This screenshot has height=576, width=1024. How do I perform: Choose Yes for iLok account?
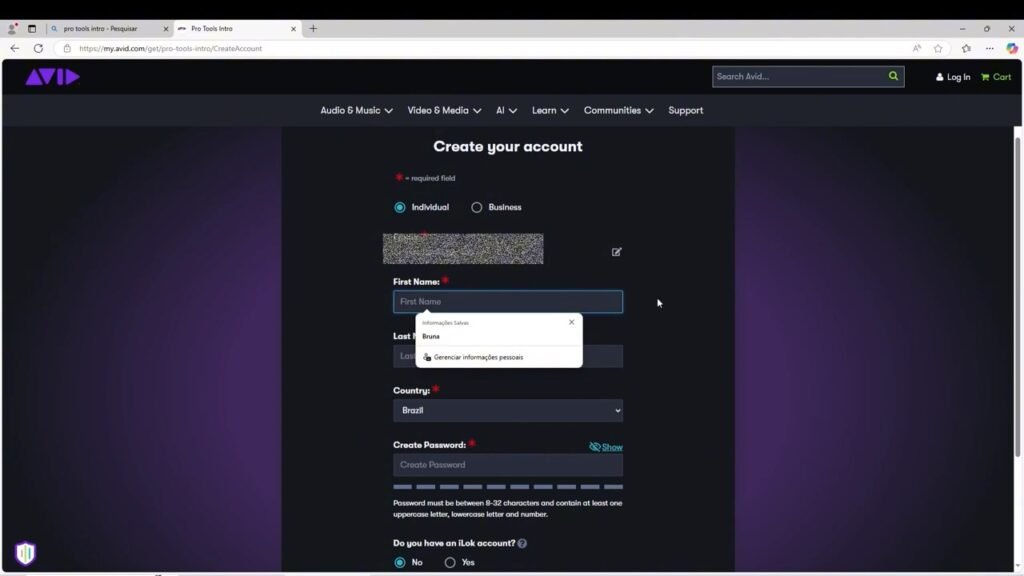click(450, 562)
